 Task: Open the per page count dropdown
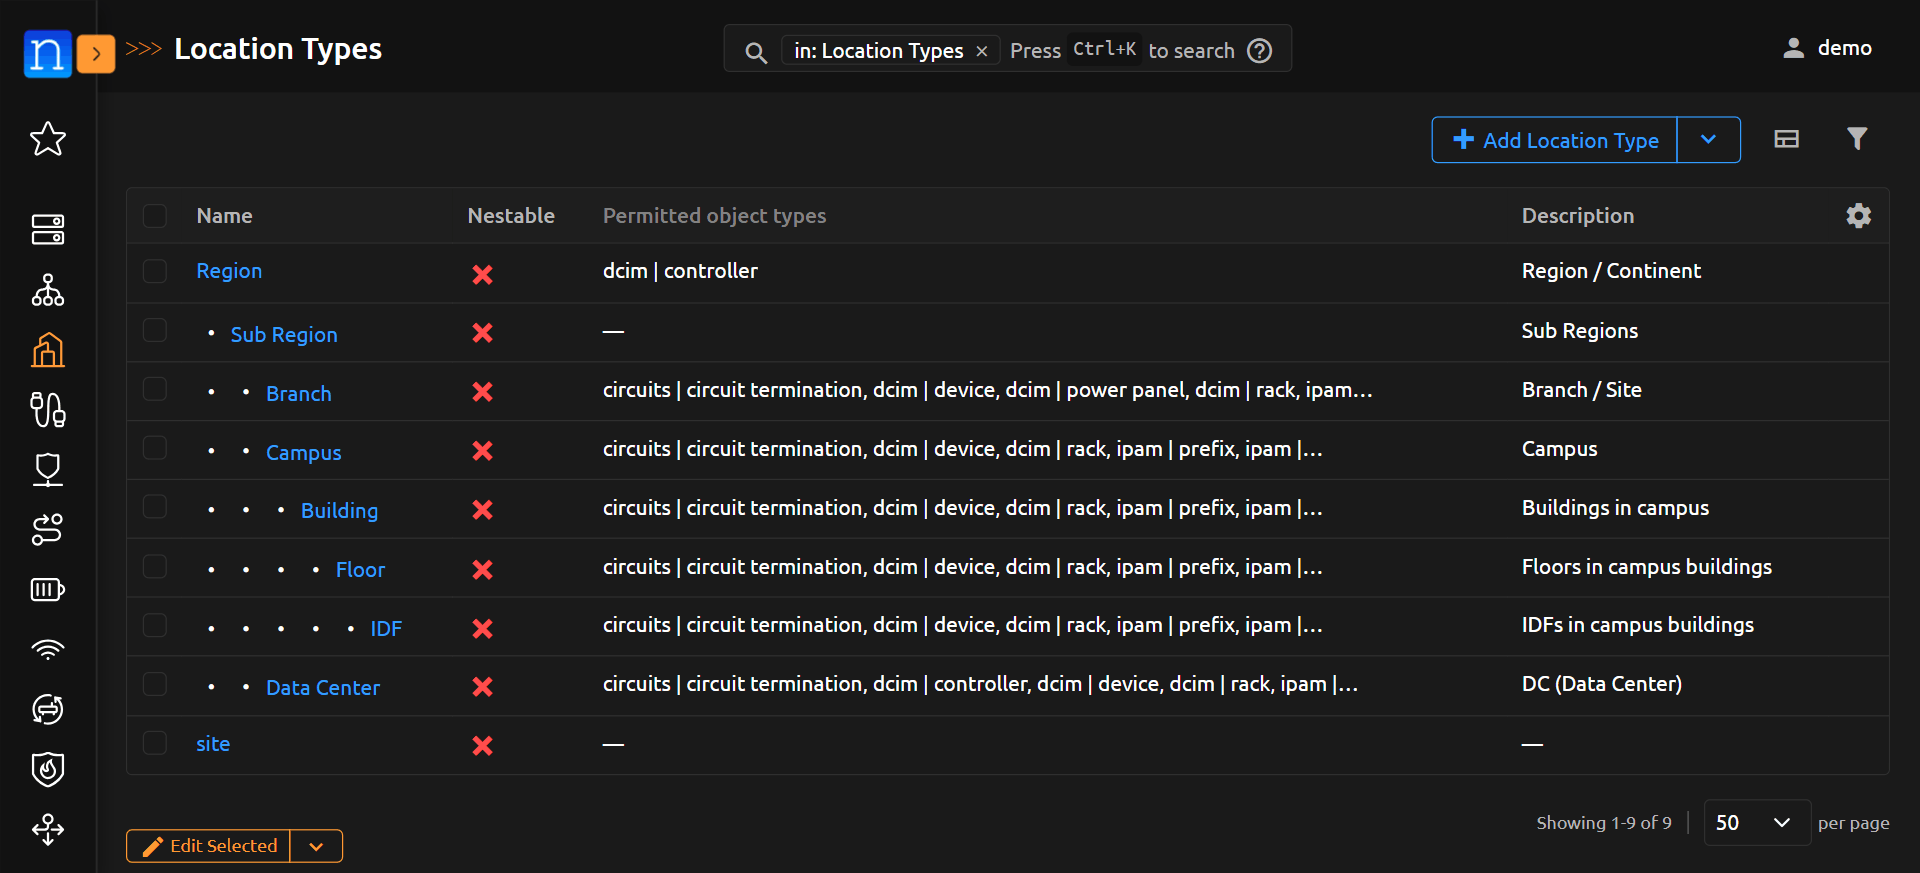[x=1755, y=823]
